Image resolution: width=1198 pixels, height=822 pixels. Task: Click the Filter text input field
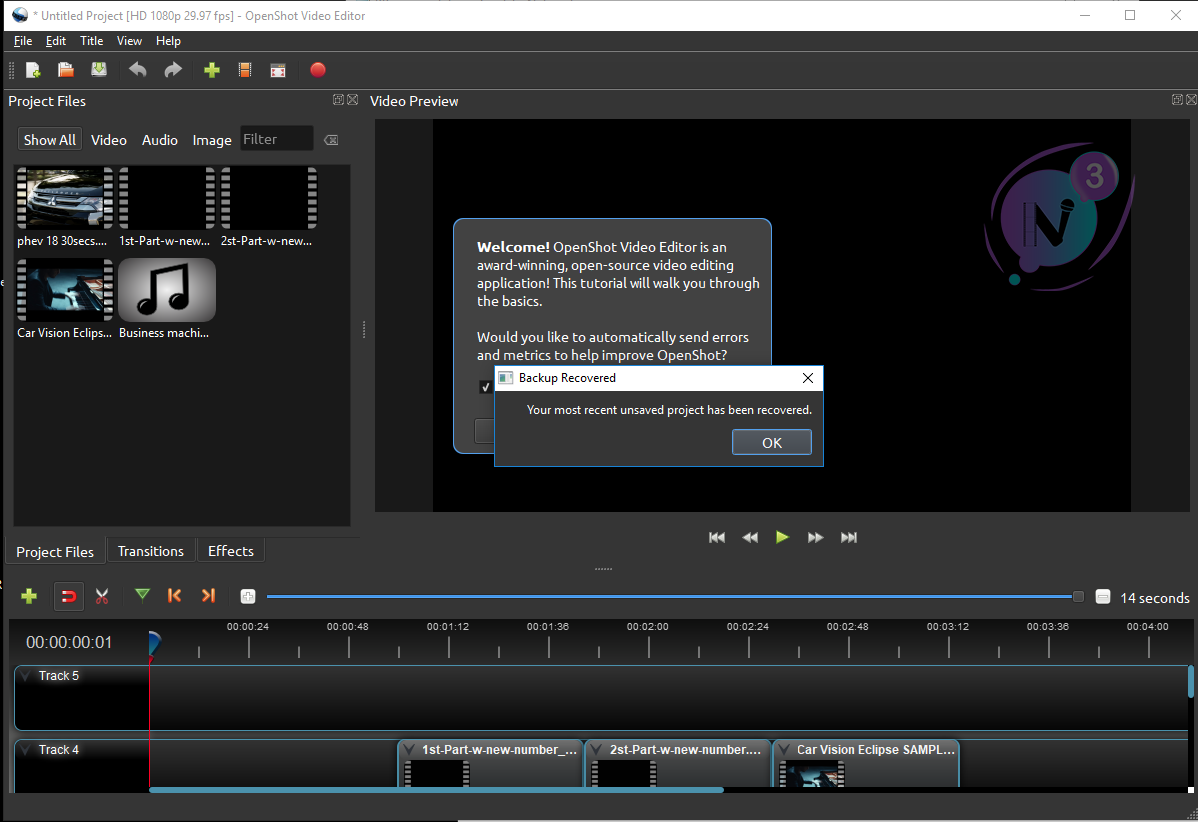click(x=277, y=139)
